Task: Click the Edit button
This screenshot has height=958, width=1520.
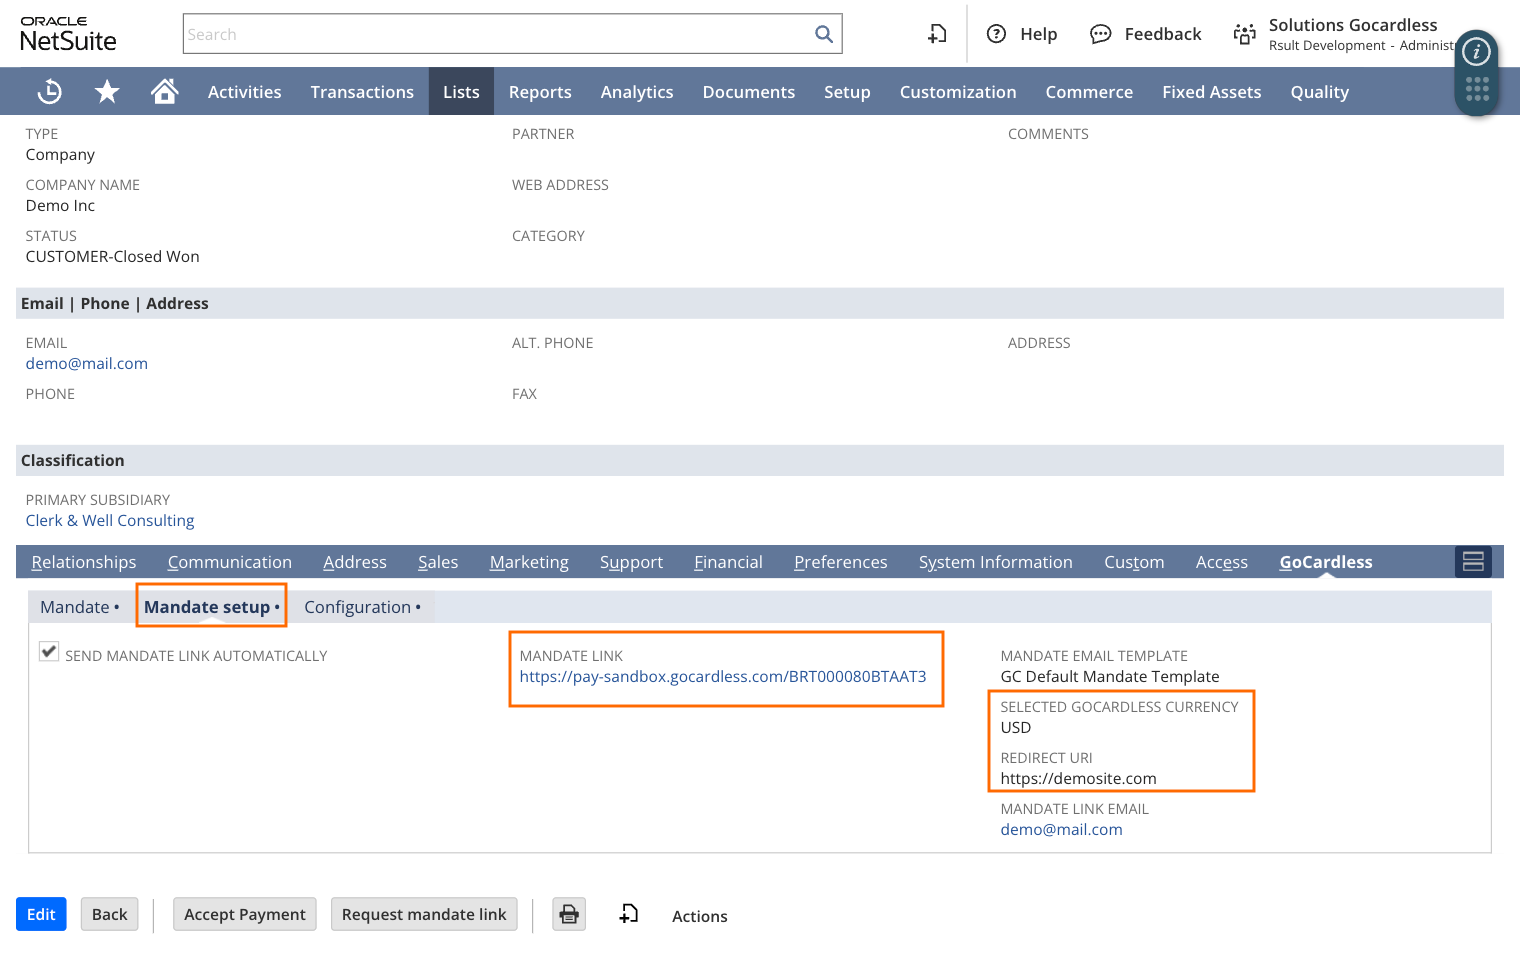Action: click(41, 914)
